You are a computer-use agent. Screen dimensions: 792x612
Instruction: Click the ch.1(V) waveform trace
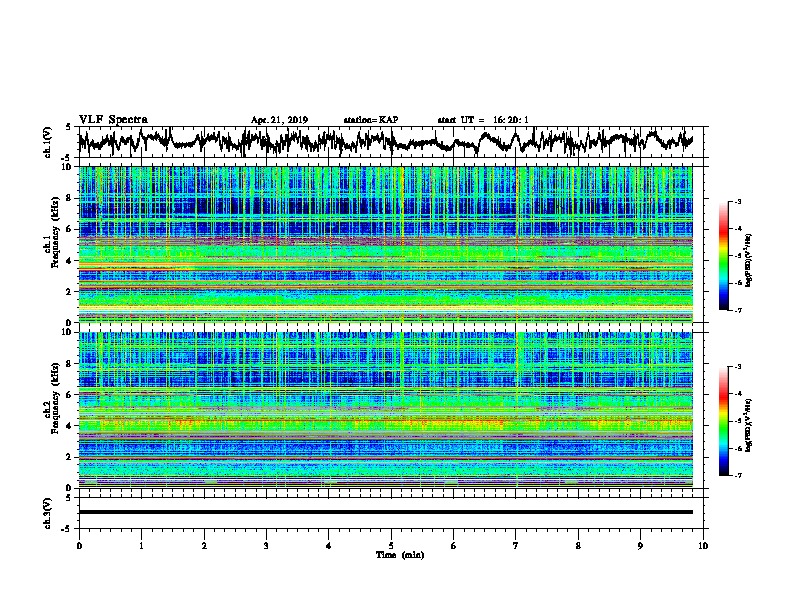385,142
